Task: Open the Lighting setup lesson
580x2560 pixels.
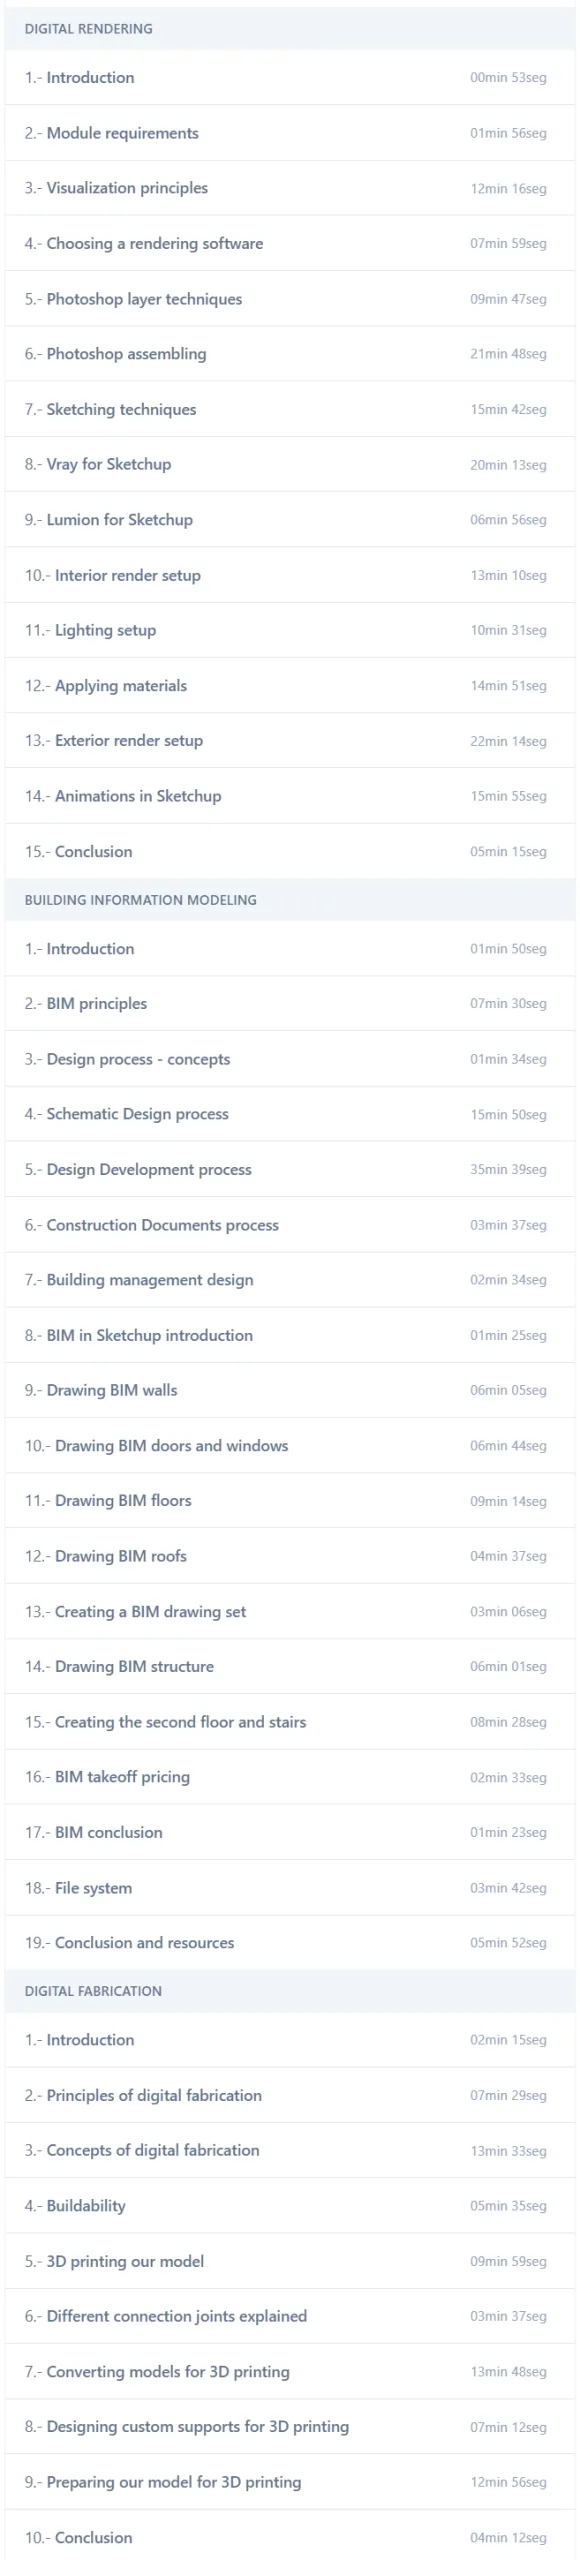Action: point(290,630)
